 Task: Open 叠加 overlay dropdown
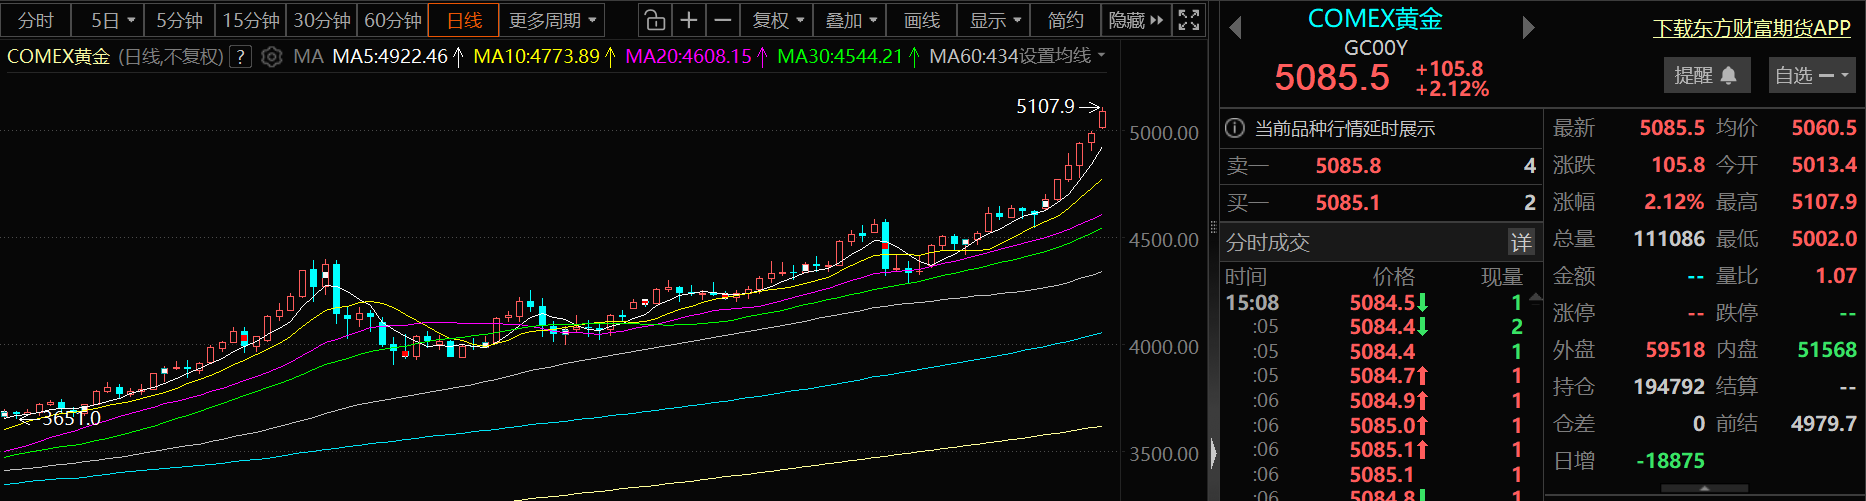[x=851, y=20]
